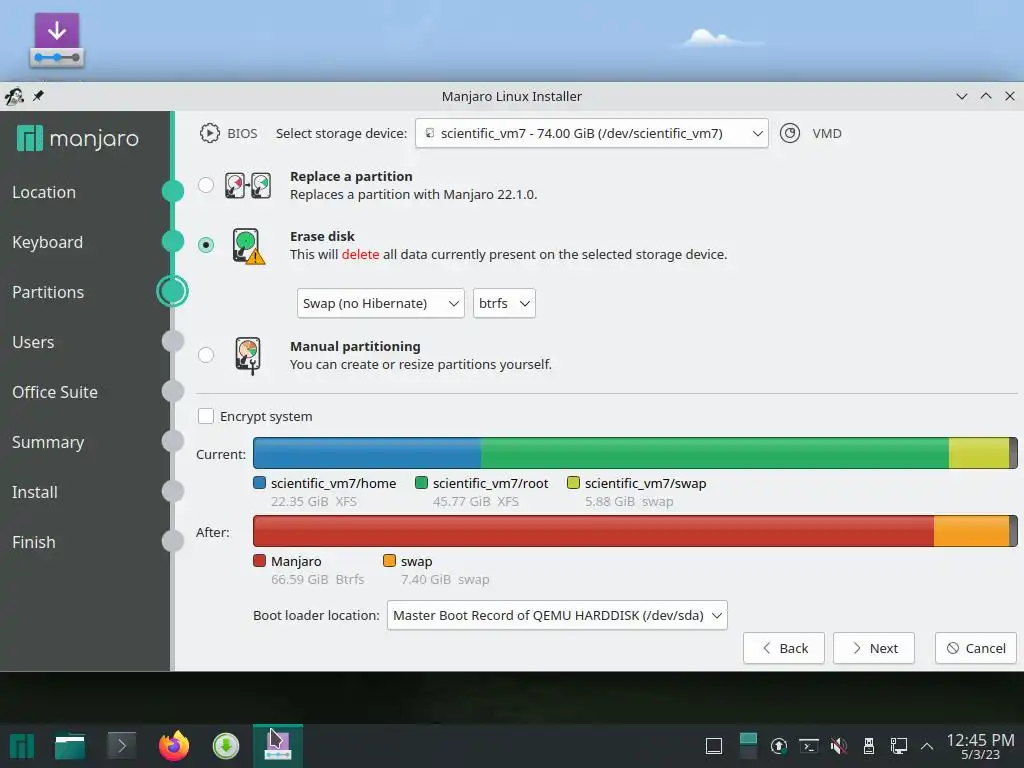Click the BIOS boot icon

(x=209, y=133)
